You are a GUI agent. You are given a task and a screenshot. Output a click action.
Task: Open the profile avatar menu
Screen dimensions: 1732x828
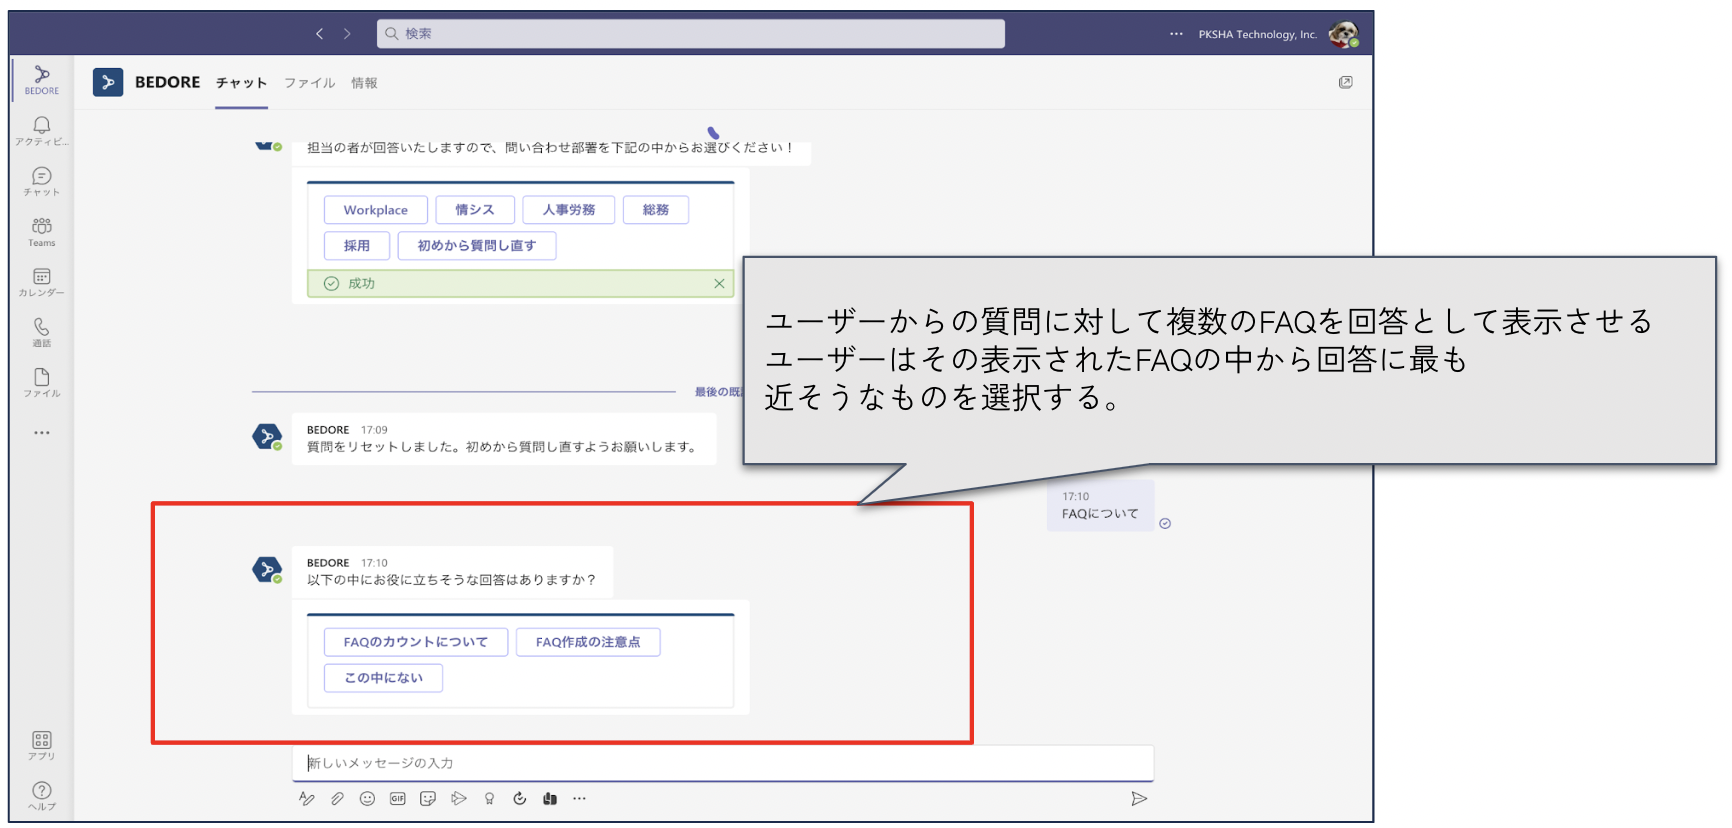tap(1343, 34)
